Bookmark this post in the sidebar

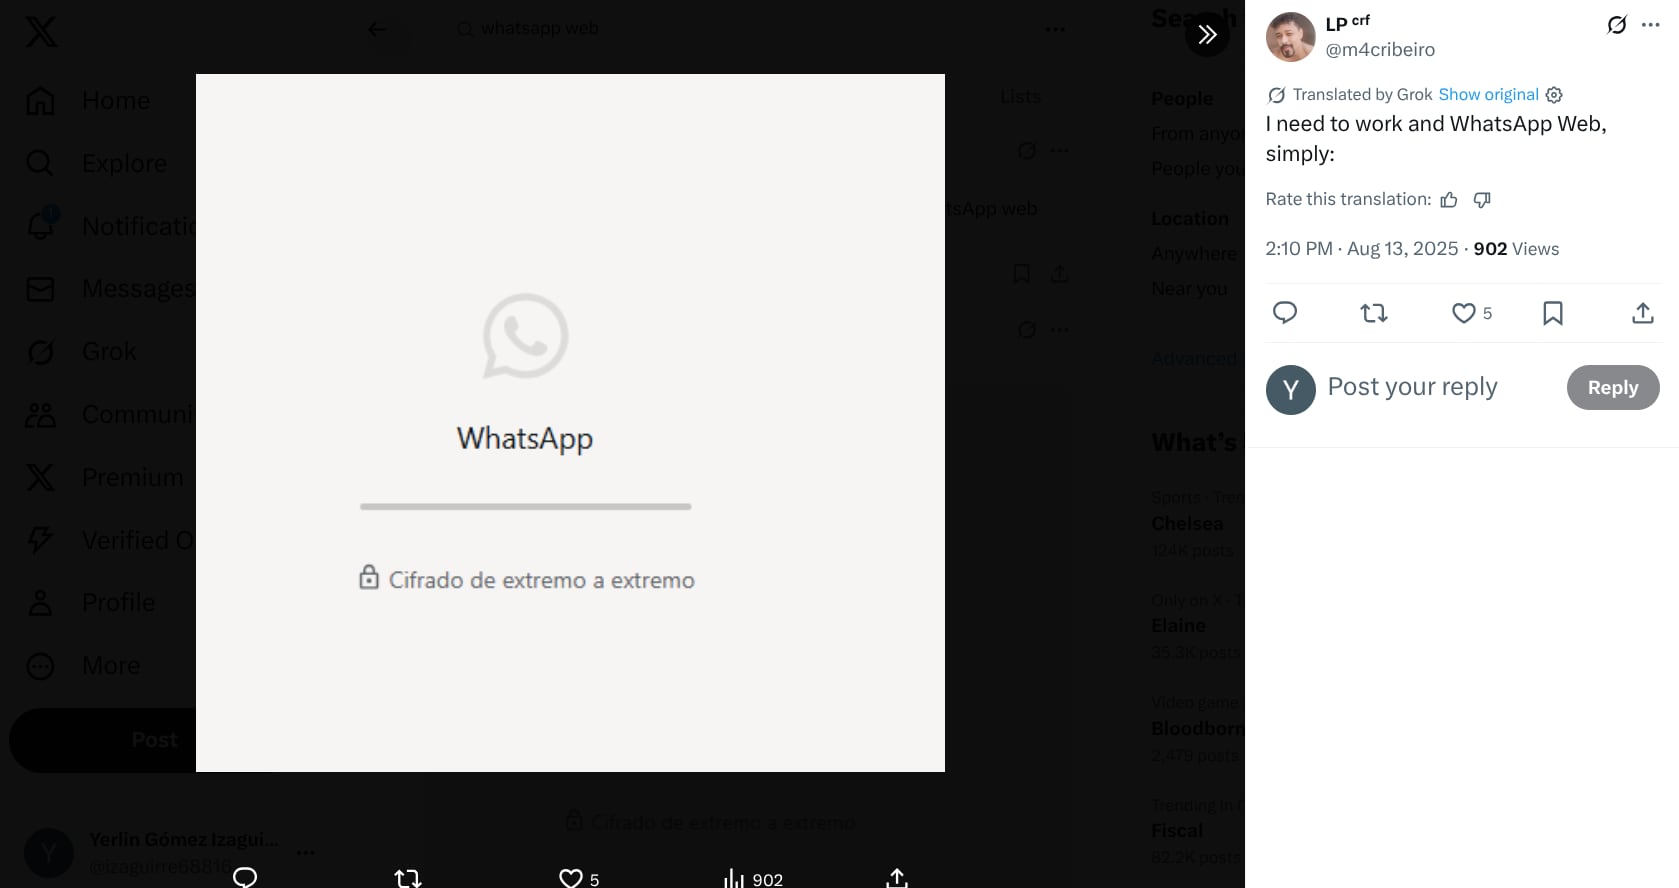pos(1552,313)
